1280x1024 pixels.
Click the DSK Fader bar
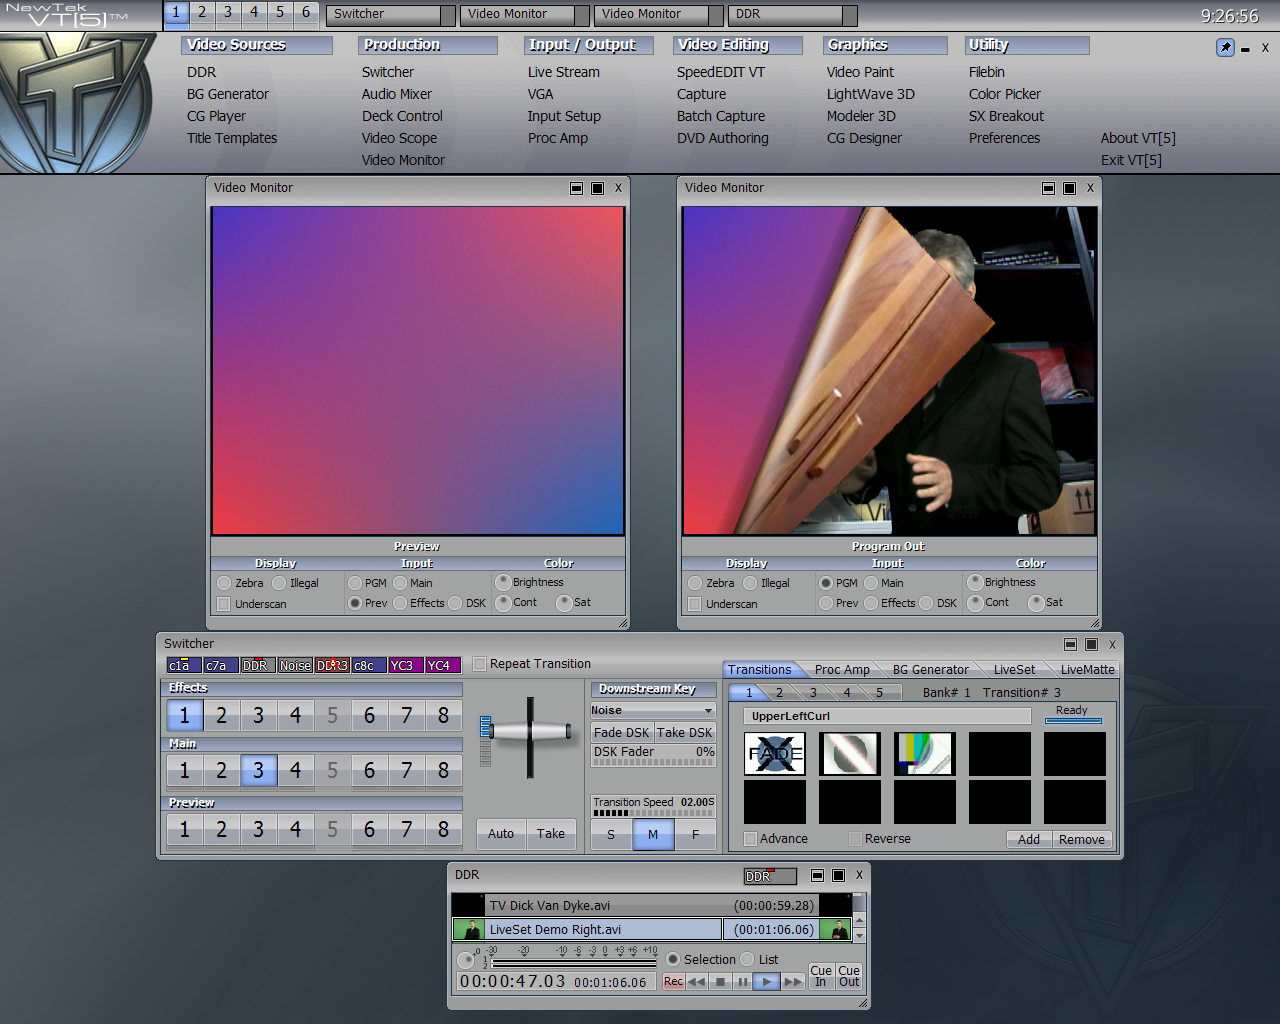654,762
